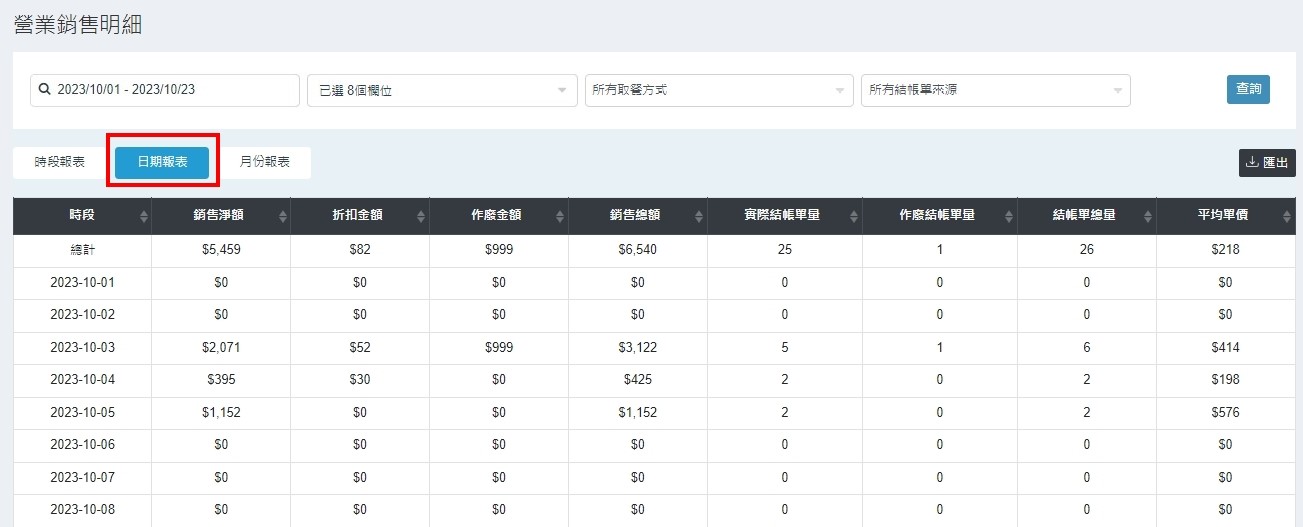
Task: Click sort arrows beside 作廢金額 header
Action: [560, 216]
